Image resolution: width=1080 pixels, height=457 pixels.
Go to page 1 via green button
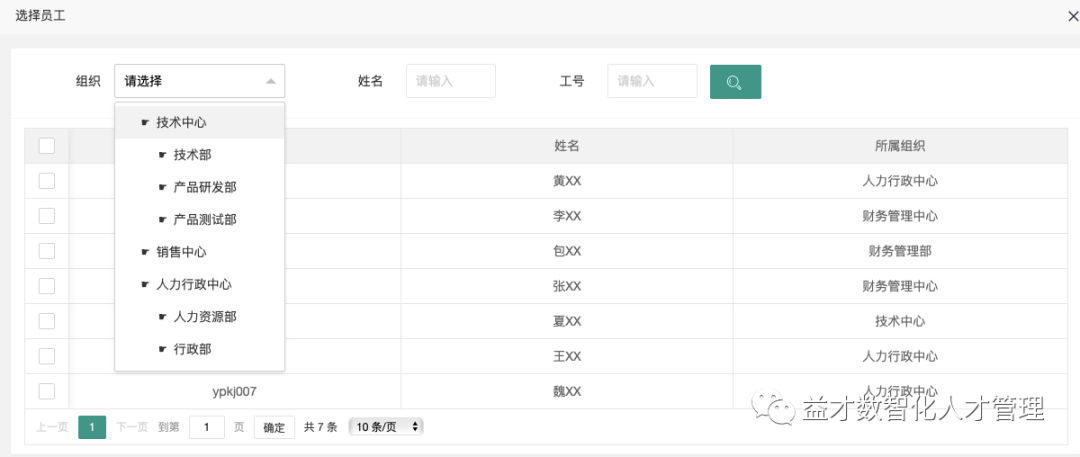pos(92,427)
